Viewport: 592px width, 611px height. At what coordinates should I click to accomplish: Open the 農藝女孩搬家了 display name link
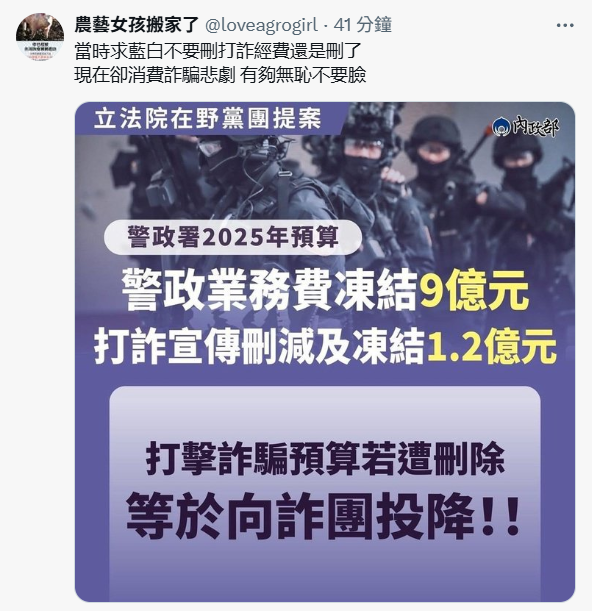tap(137, 25)
